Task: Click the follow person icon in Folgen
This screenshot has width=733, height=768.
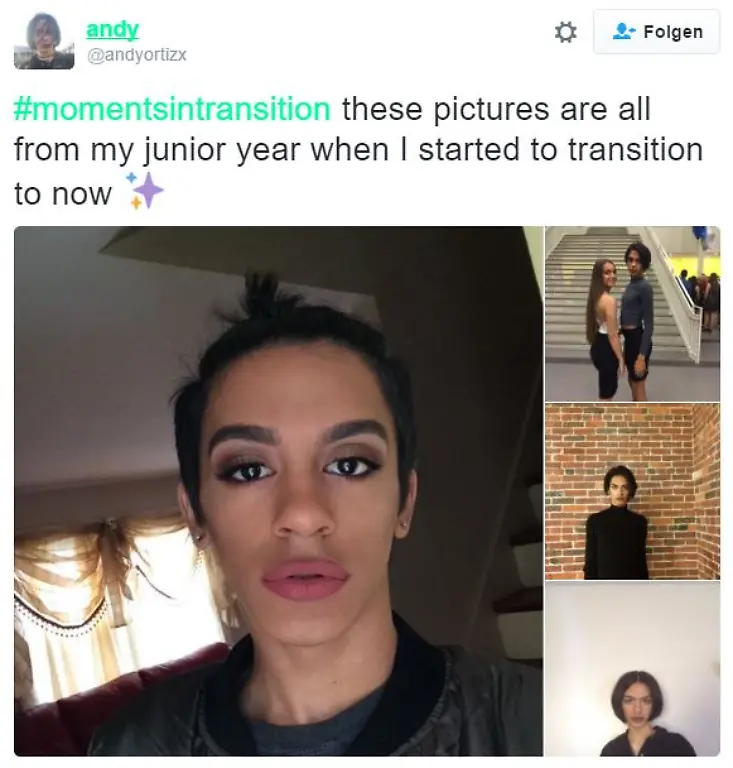Action: (x=624, y=31)
